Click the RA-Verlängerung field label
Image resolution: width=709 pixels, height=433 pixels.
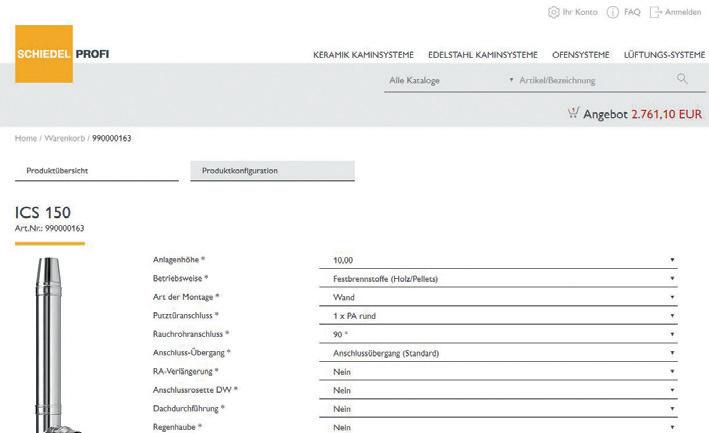tap(185, 372)
